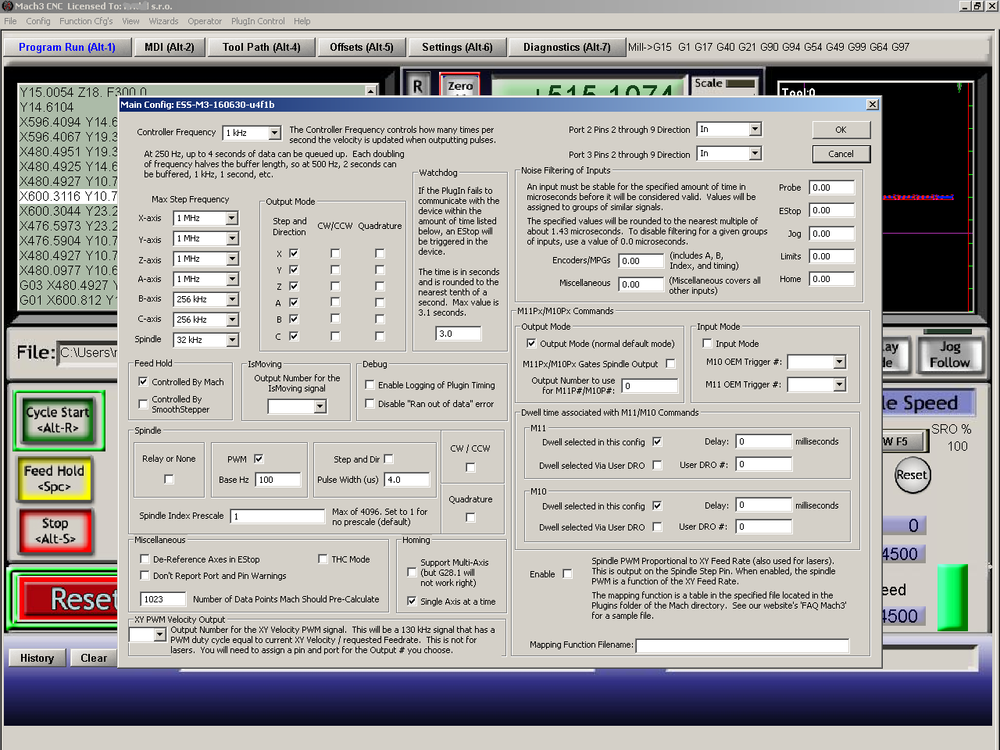Click the green feed rate bar
This screenshot has height=750, width=1000.
tap(952, 598)
